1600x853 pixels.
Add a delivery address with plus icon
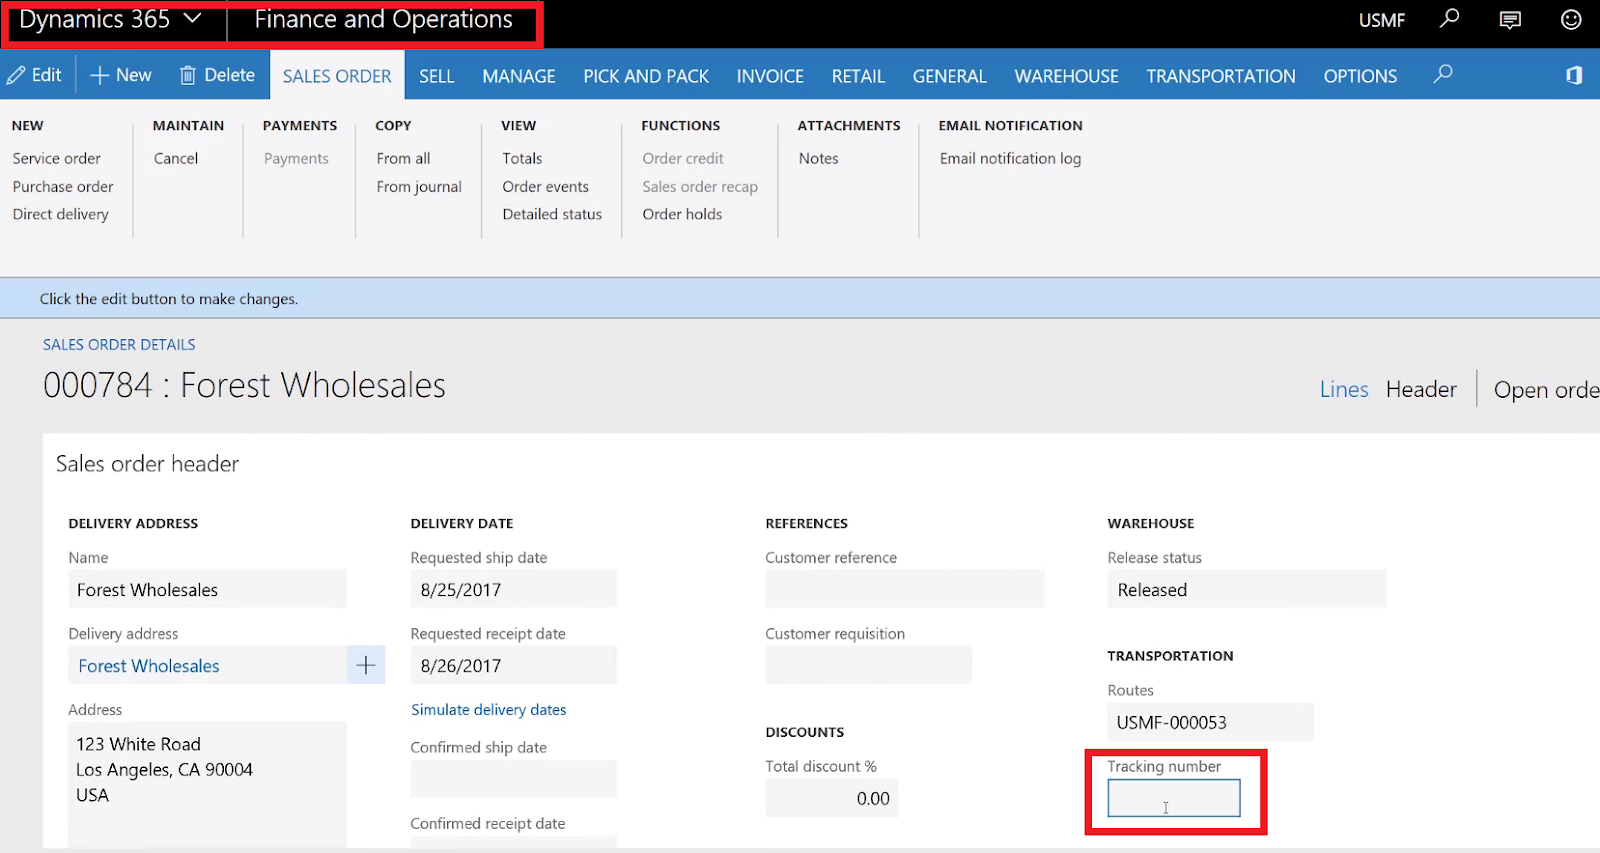[x=366, y=665]
